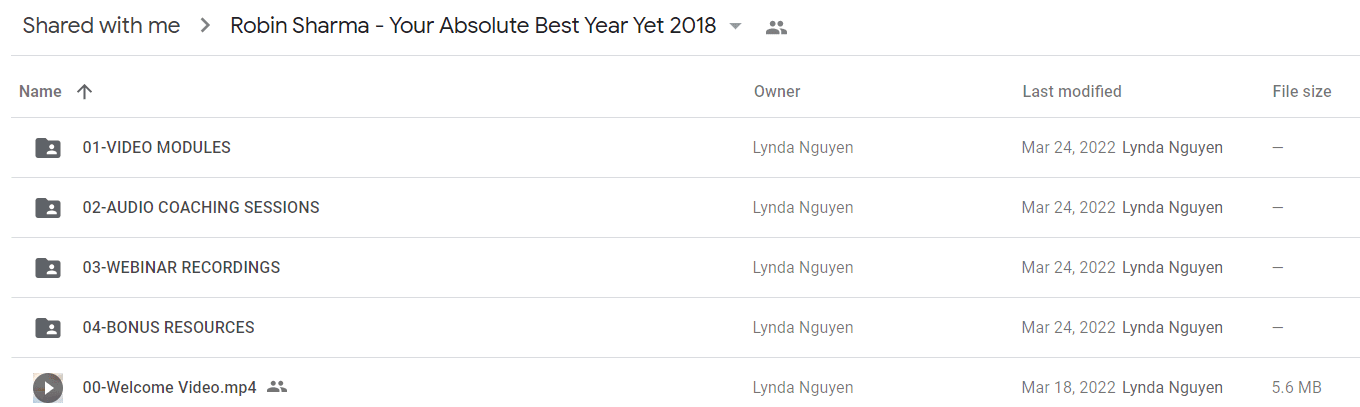Expand the folder title dropdown arrow
This screenshot has height=407, width=1360.
[736, 27]
